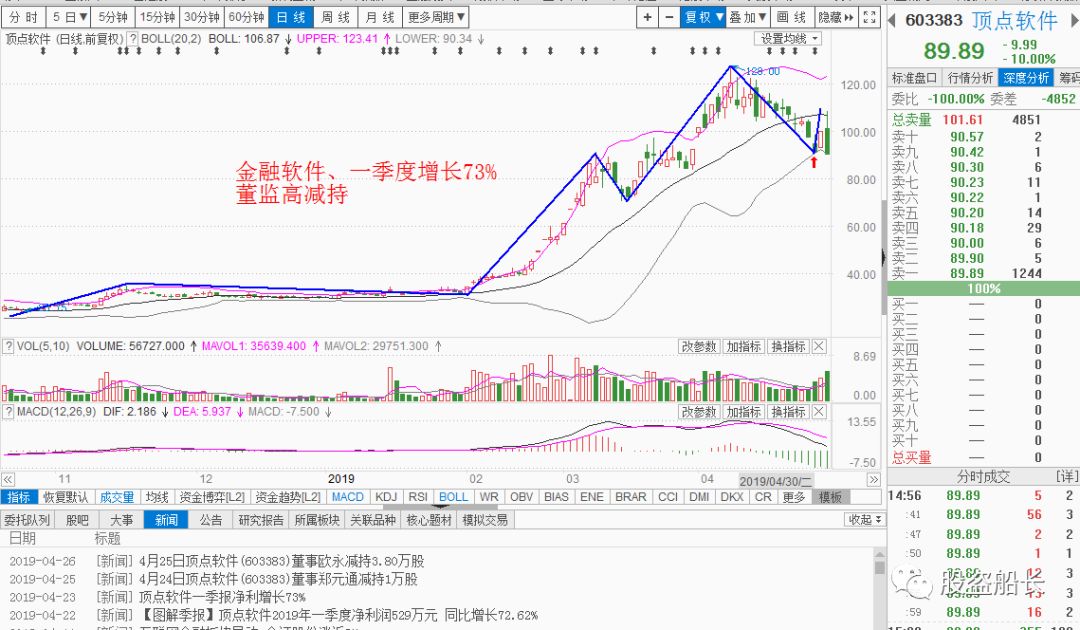Switch to the 所属板块 tab
This screenshot has width=1080, height=630.
click(x=317, y=520)
